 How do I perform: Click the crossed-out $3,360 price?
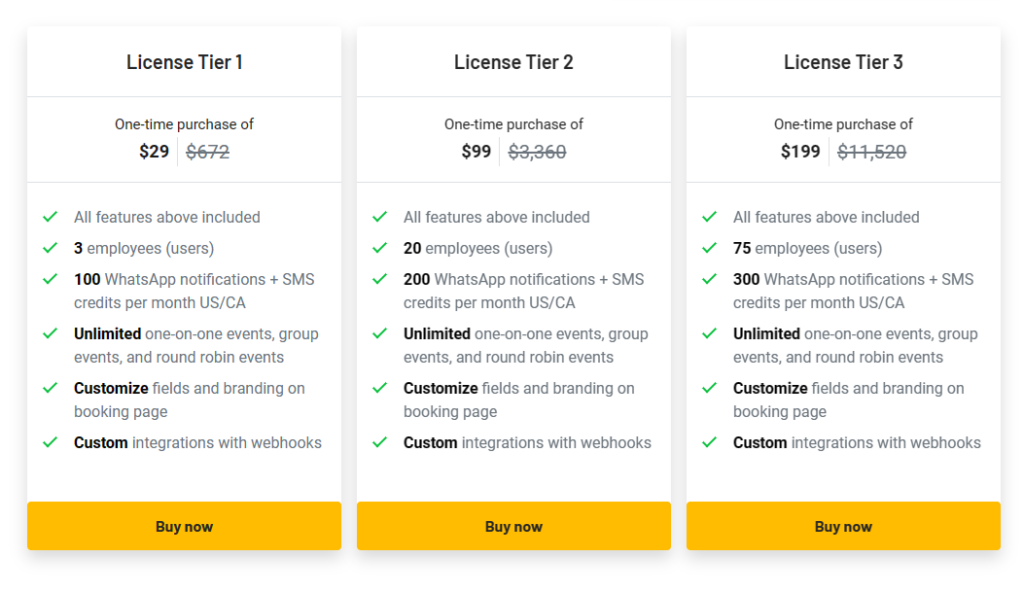click(537, 152)
